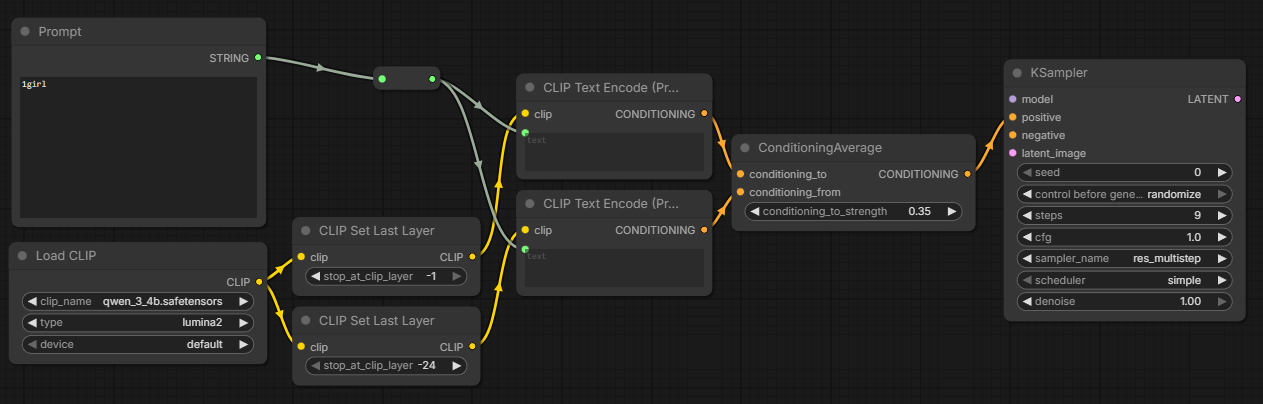Image resolution: width=1263 pixels, height=404 pixels.
Task: Open the device dropdown showing default
Action: [x=137, y=344]
